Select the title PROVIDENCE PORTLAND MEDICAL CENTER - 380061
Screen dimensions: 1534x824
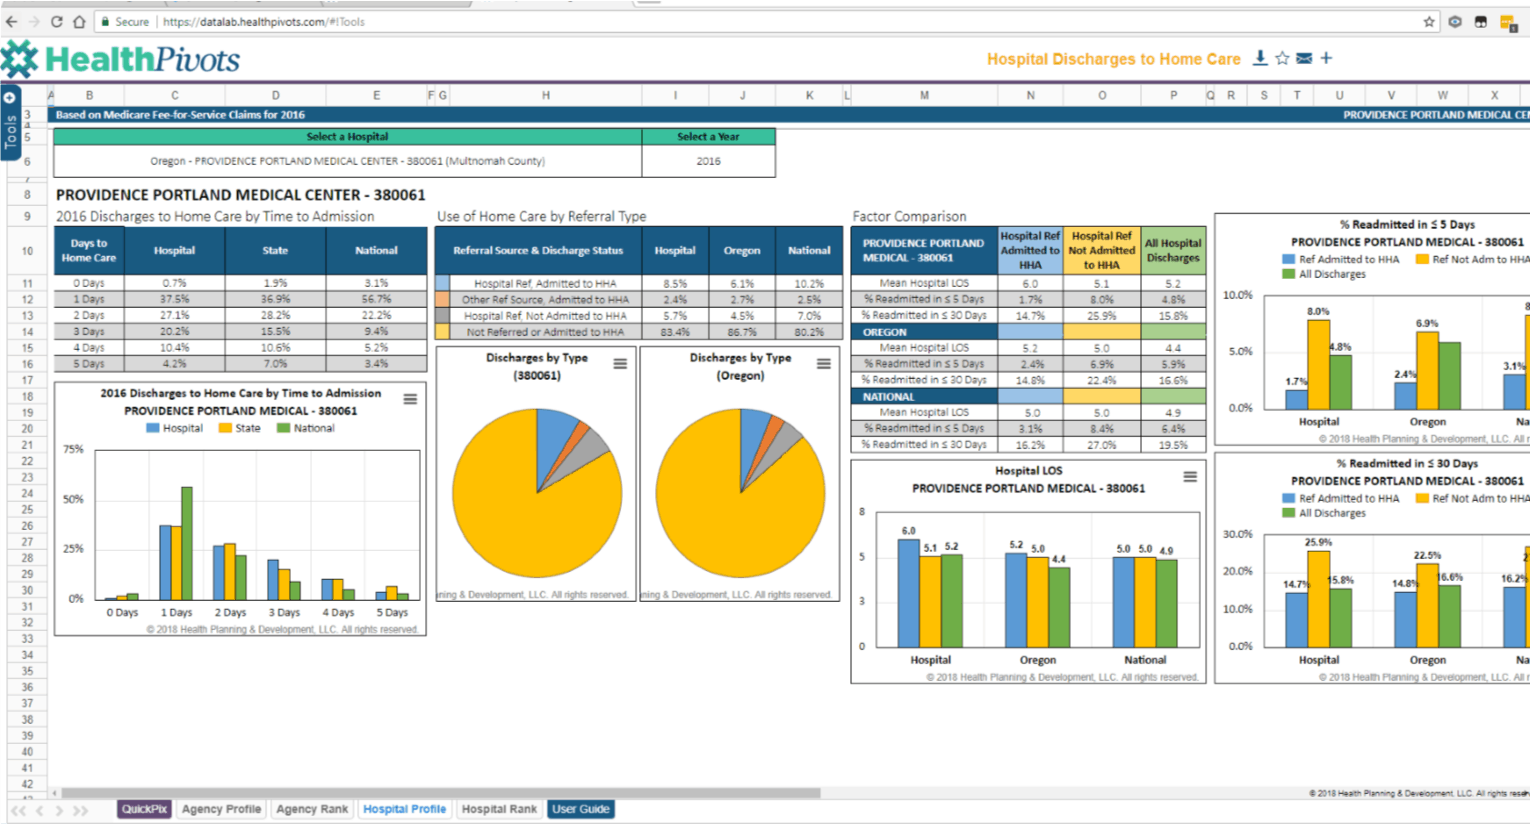(x=240, y=195)
